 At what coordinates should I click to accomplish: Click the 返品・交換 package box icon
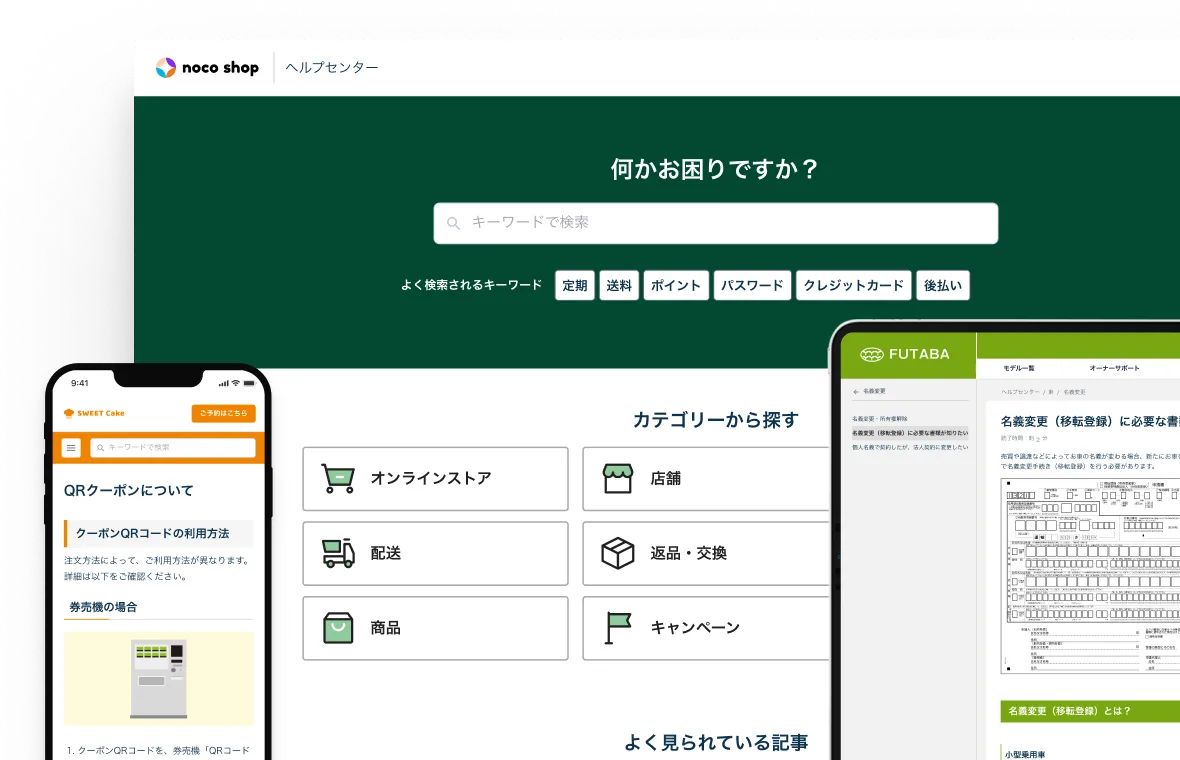click(618, 553)
